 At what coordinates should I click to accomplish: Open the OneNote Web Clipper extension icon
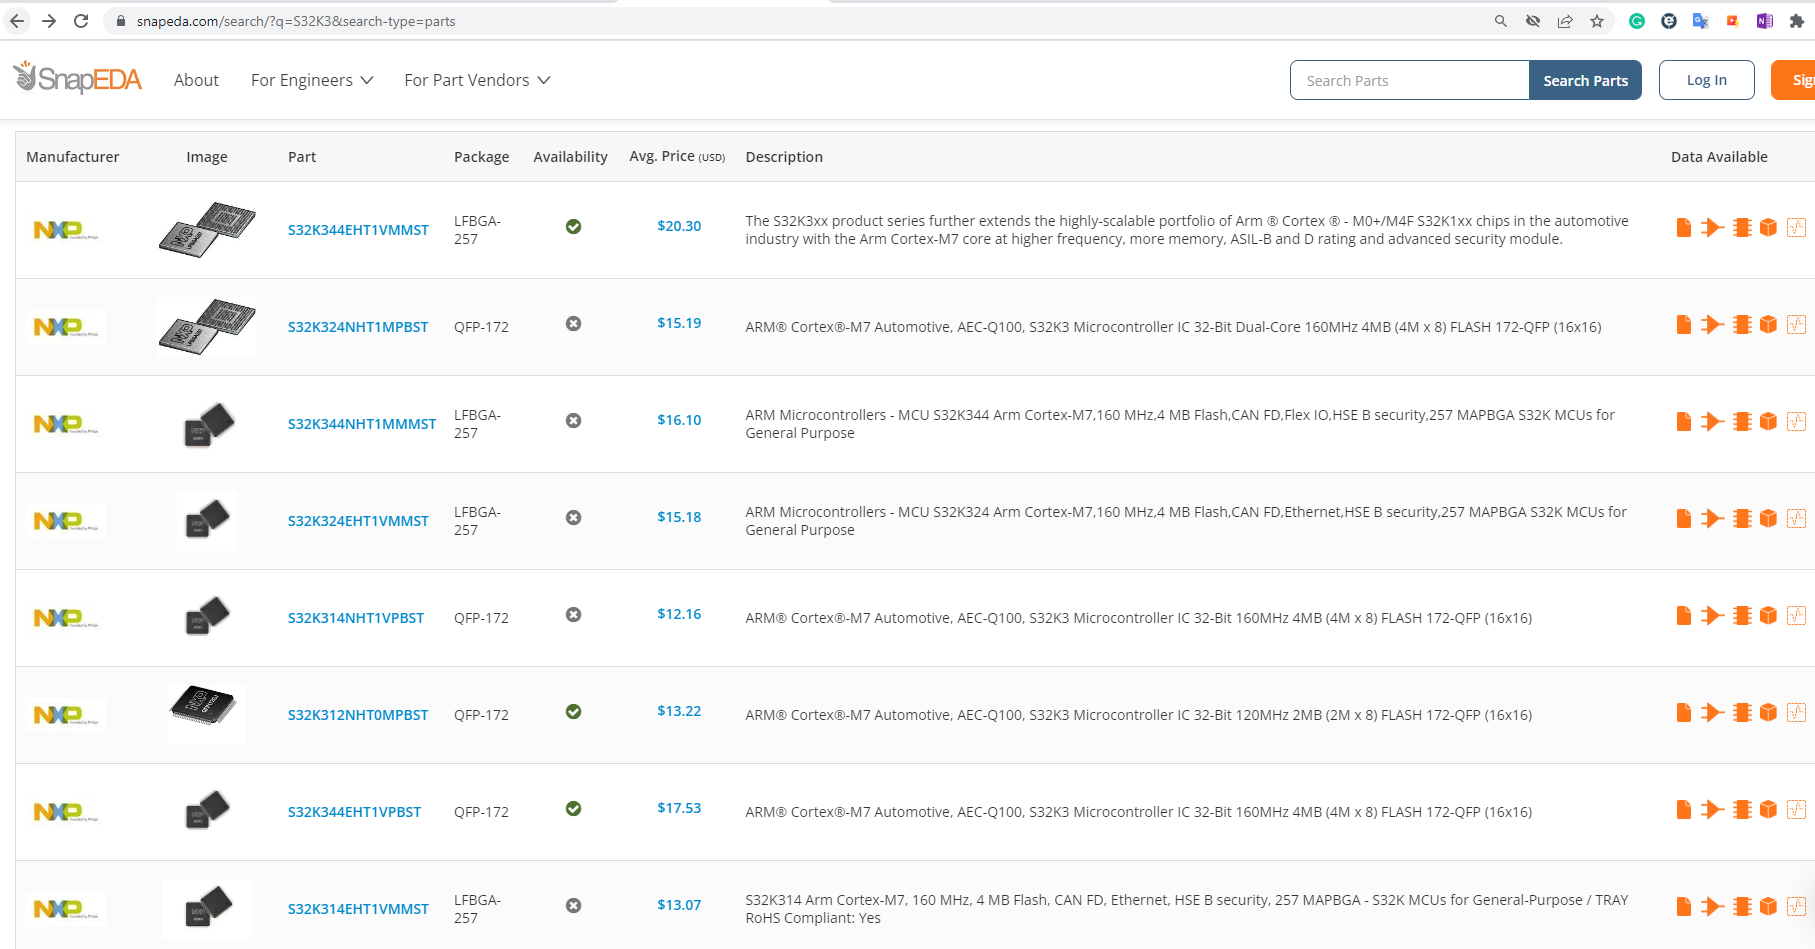(x=1765, y=20)
